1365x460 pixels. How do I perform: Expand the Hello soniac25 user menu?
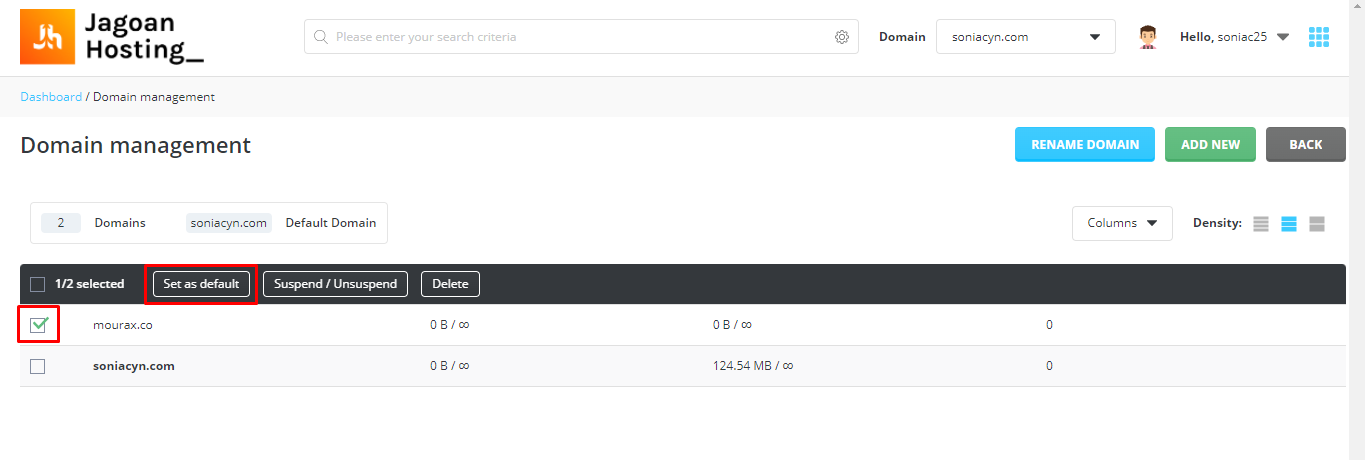[1234, 37]
